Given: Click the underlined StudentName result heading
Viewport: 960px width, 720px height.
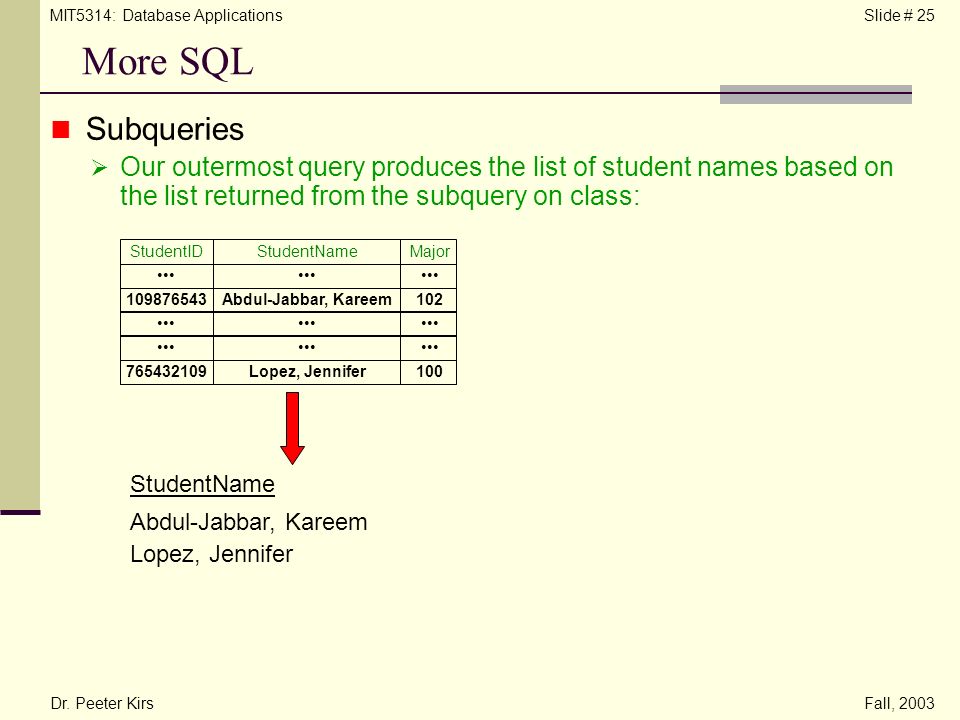Looking at the screenshot, I should tap(203, 484).
